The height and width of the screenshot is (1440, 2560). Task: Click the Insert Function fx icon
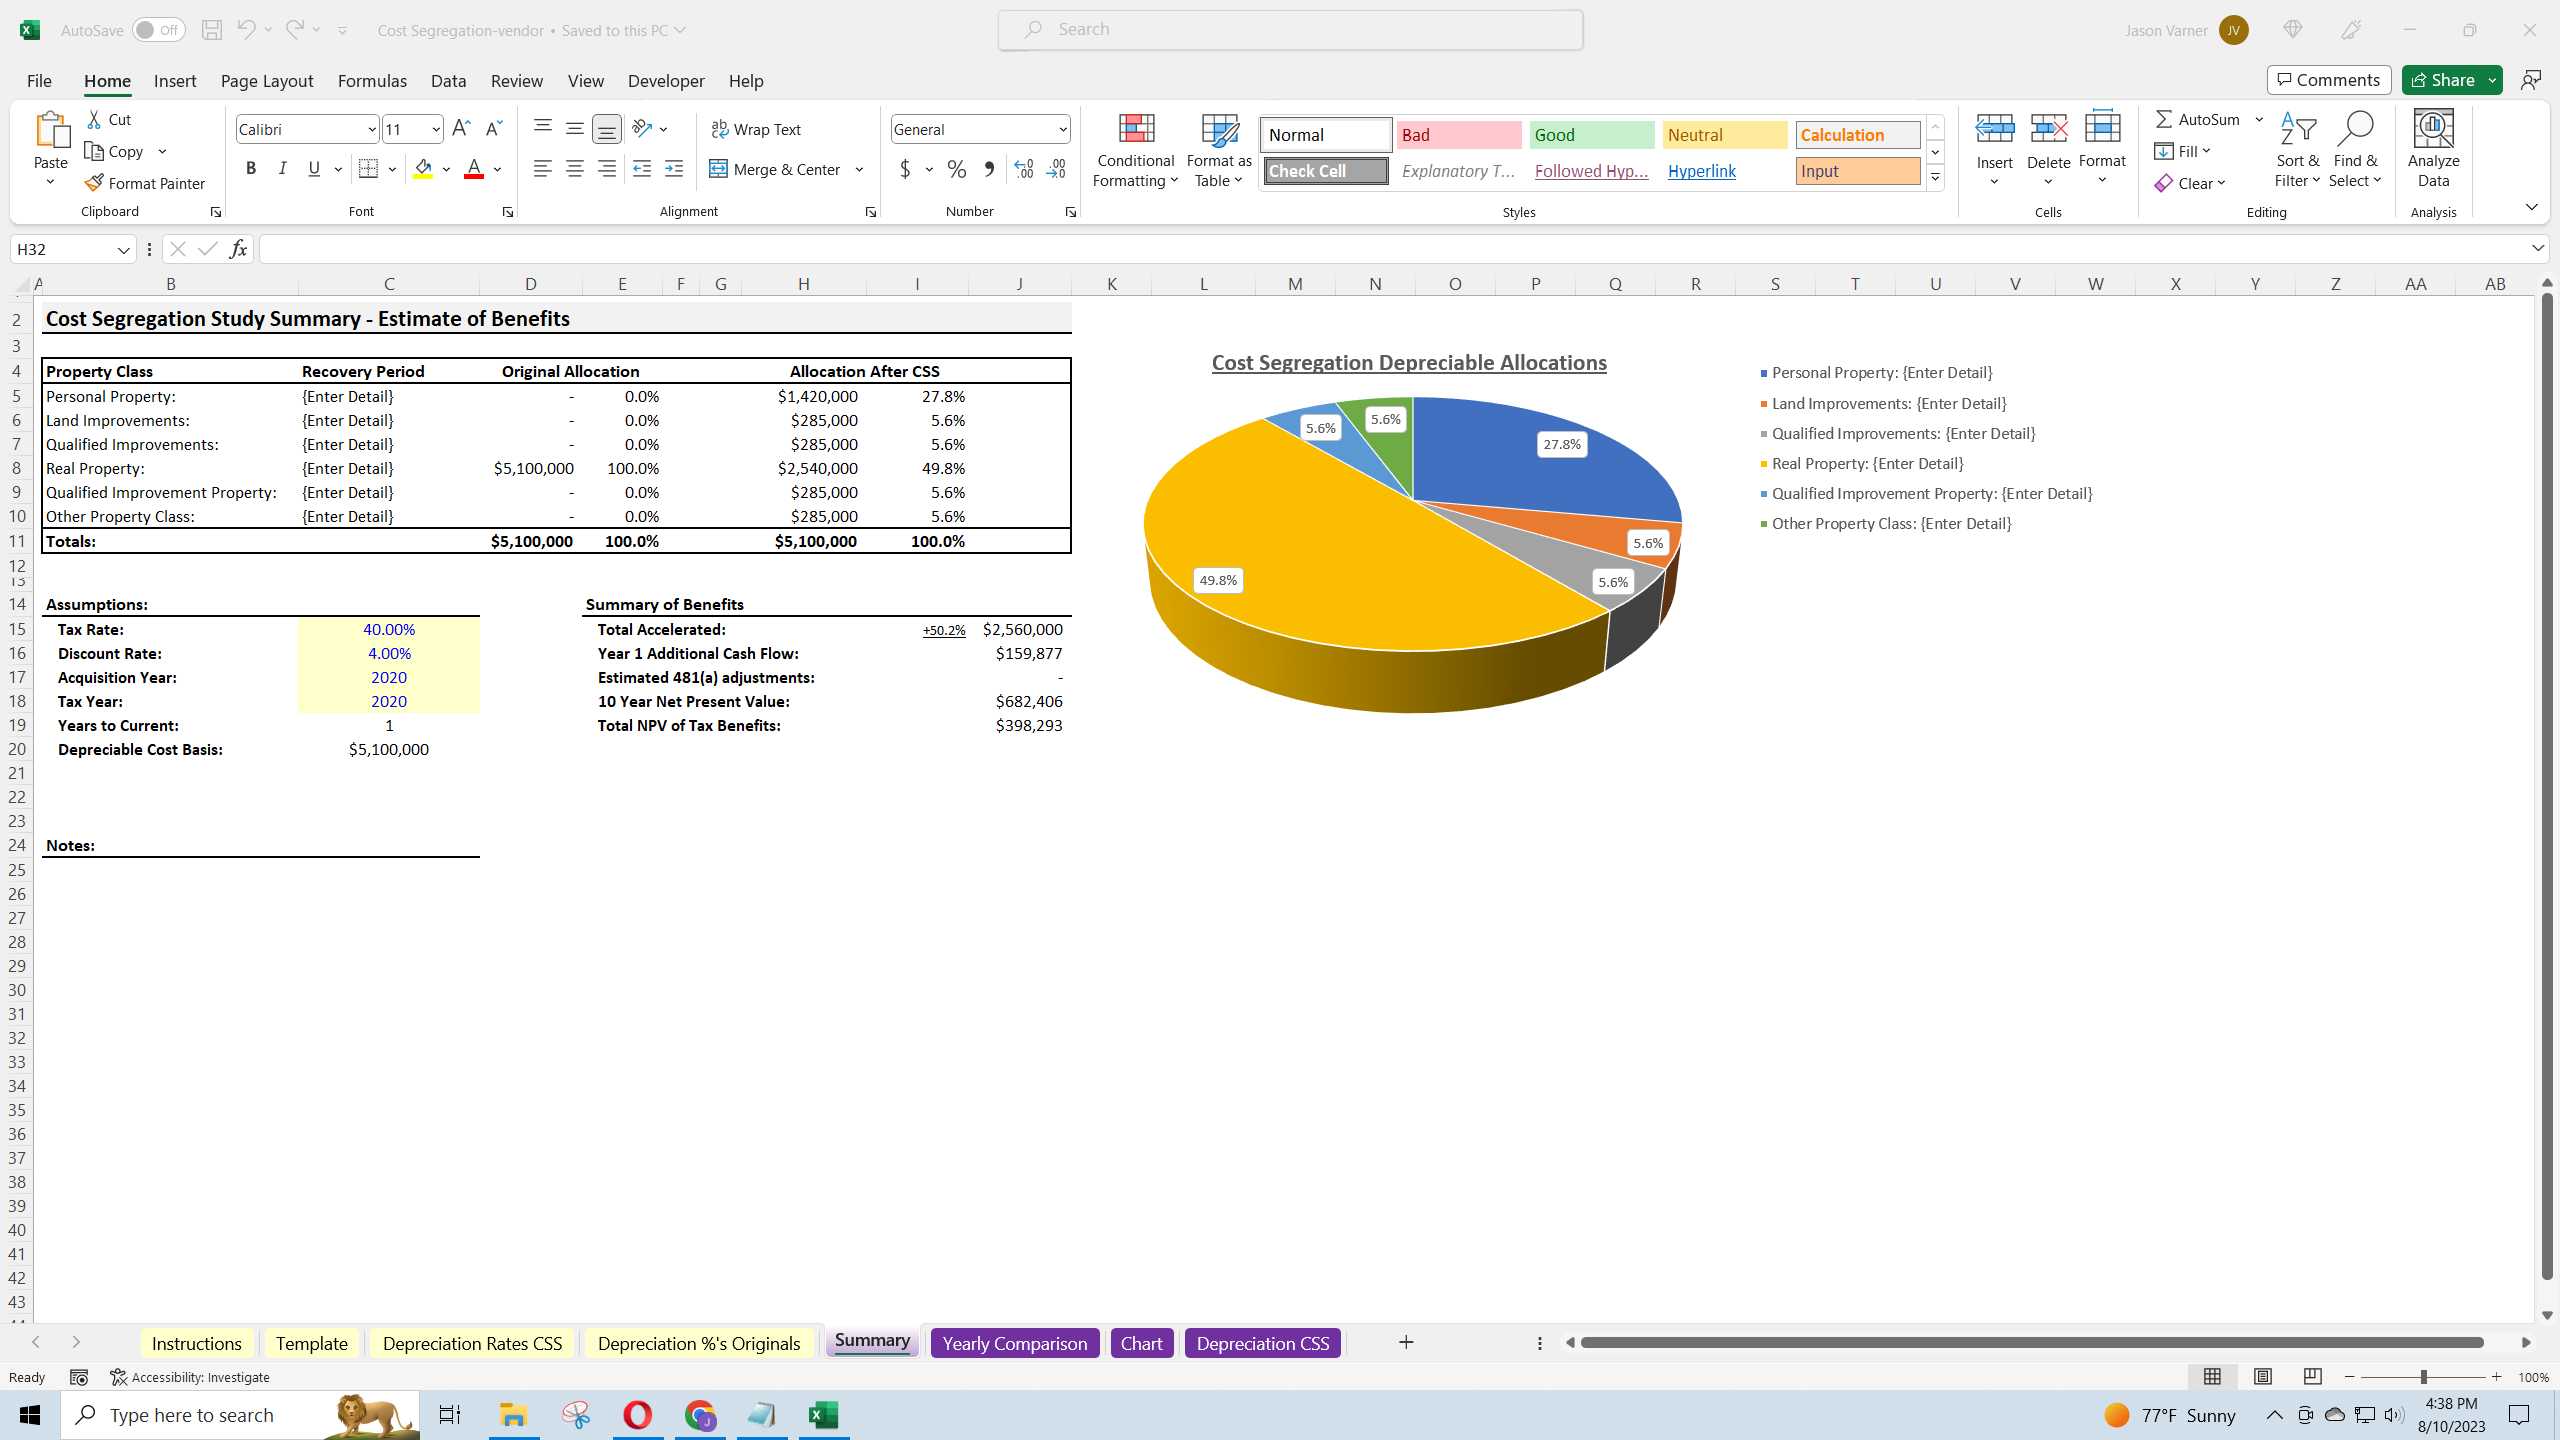(238, 249)
